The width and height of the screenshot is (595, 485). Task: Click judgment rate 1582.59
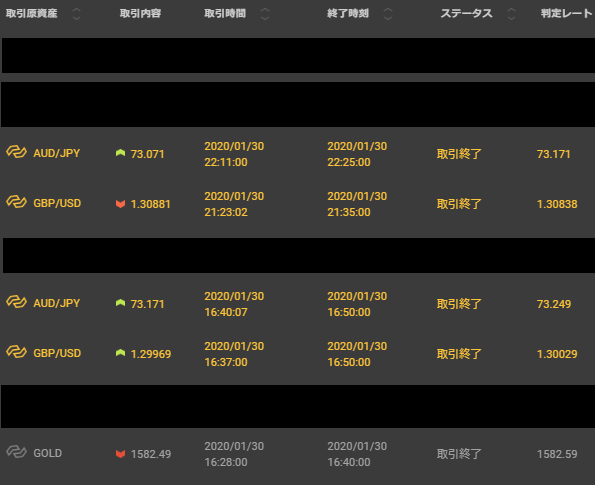click(557, 454)
